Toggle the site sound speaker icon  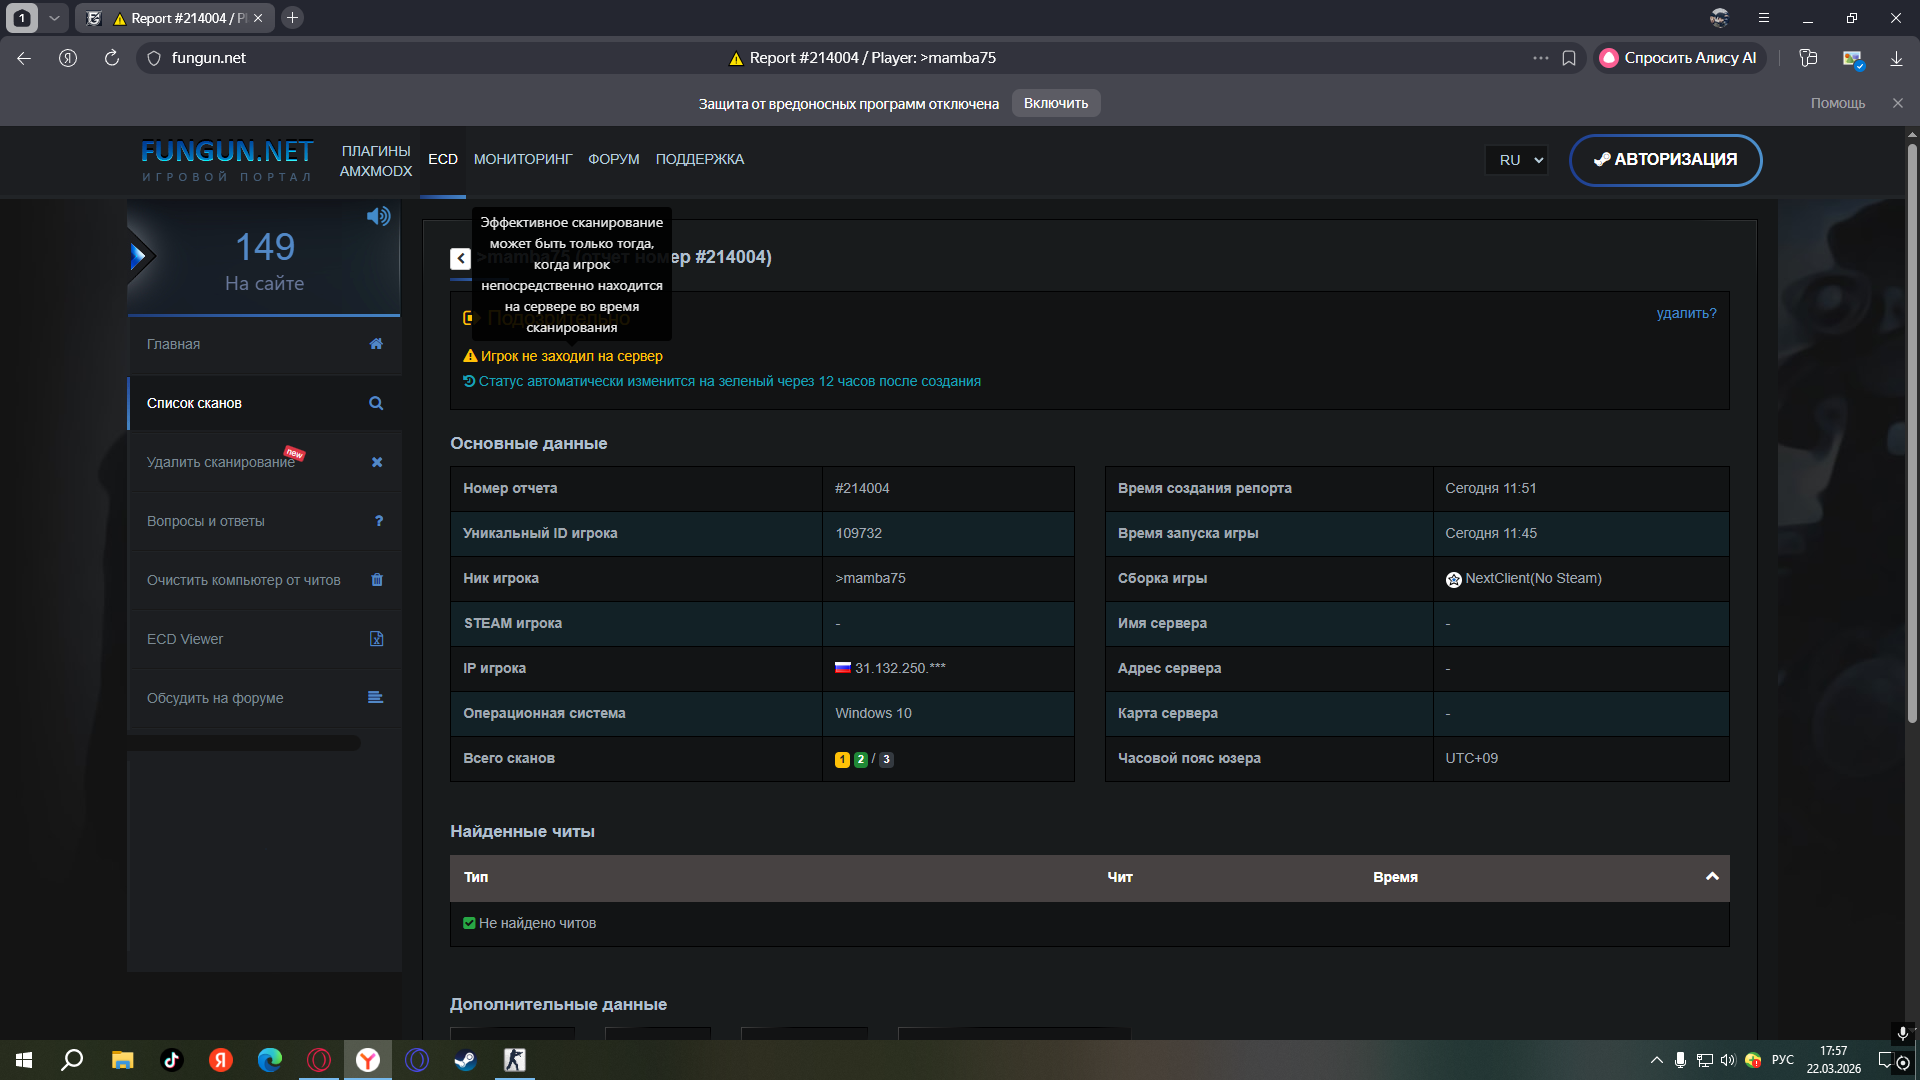[378, 217]
